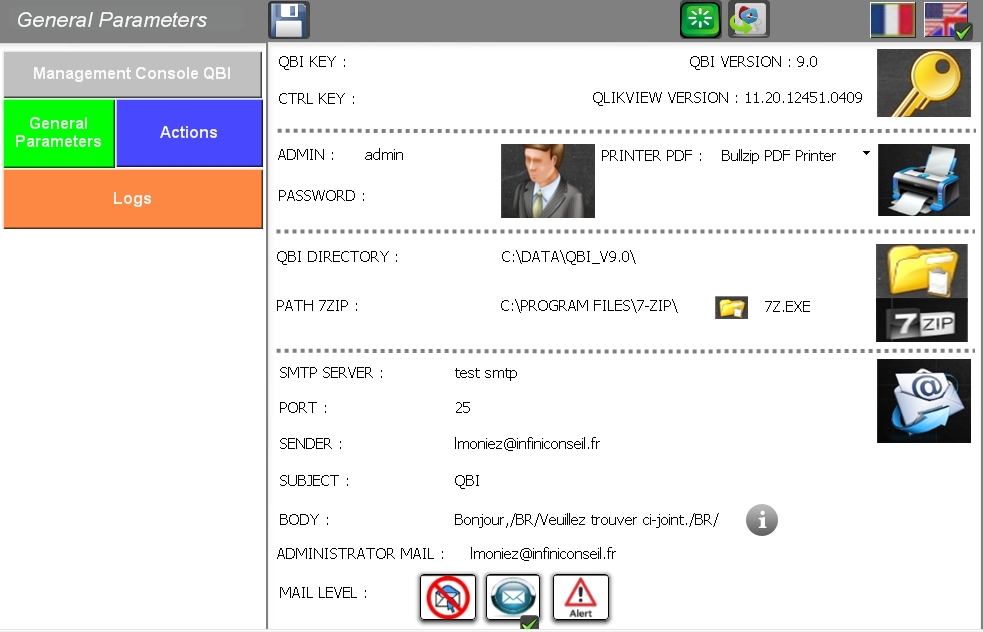Edit the subject value QBI
Image resolution: width=983 pixels, height=632 pixels.
click(x=467, y=481)
